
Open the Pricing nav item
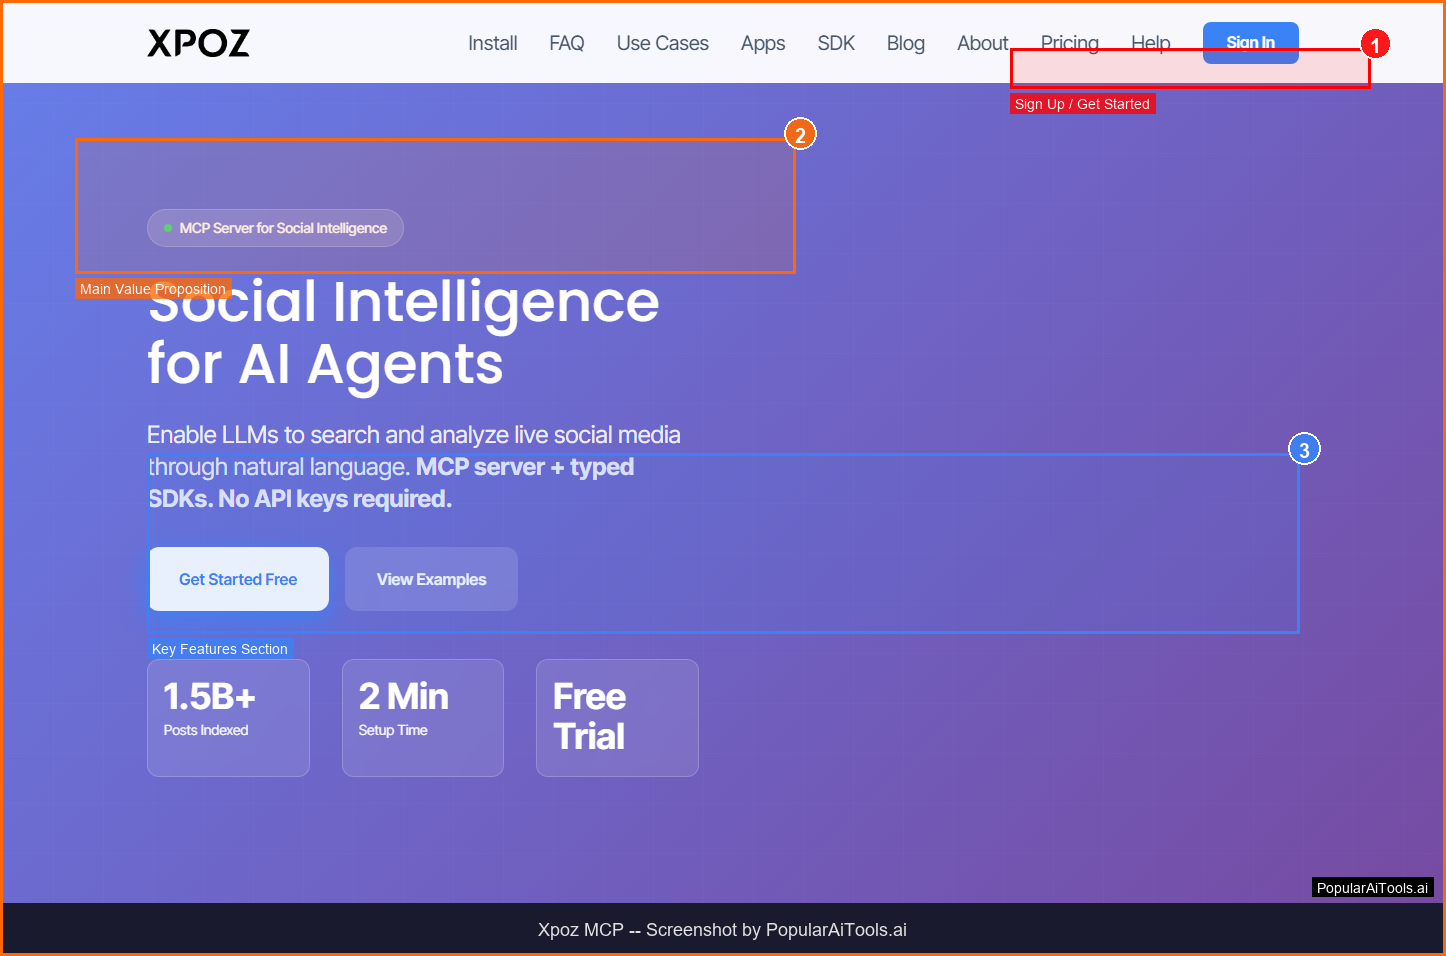pyautogui.click(x=1069, y=42)
